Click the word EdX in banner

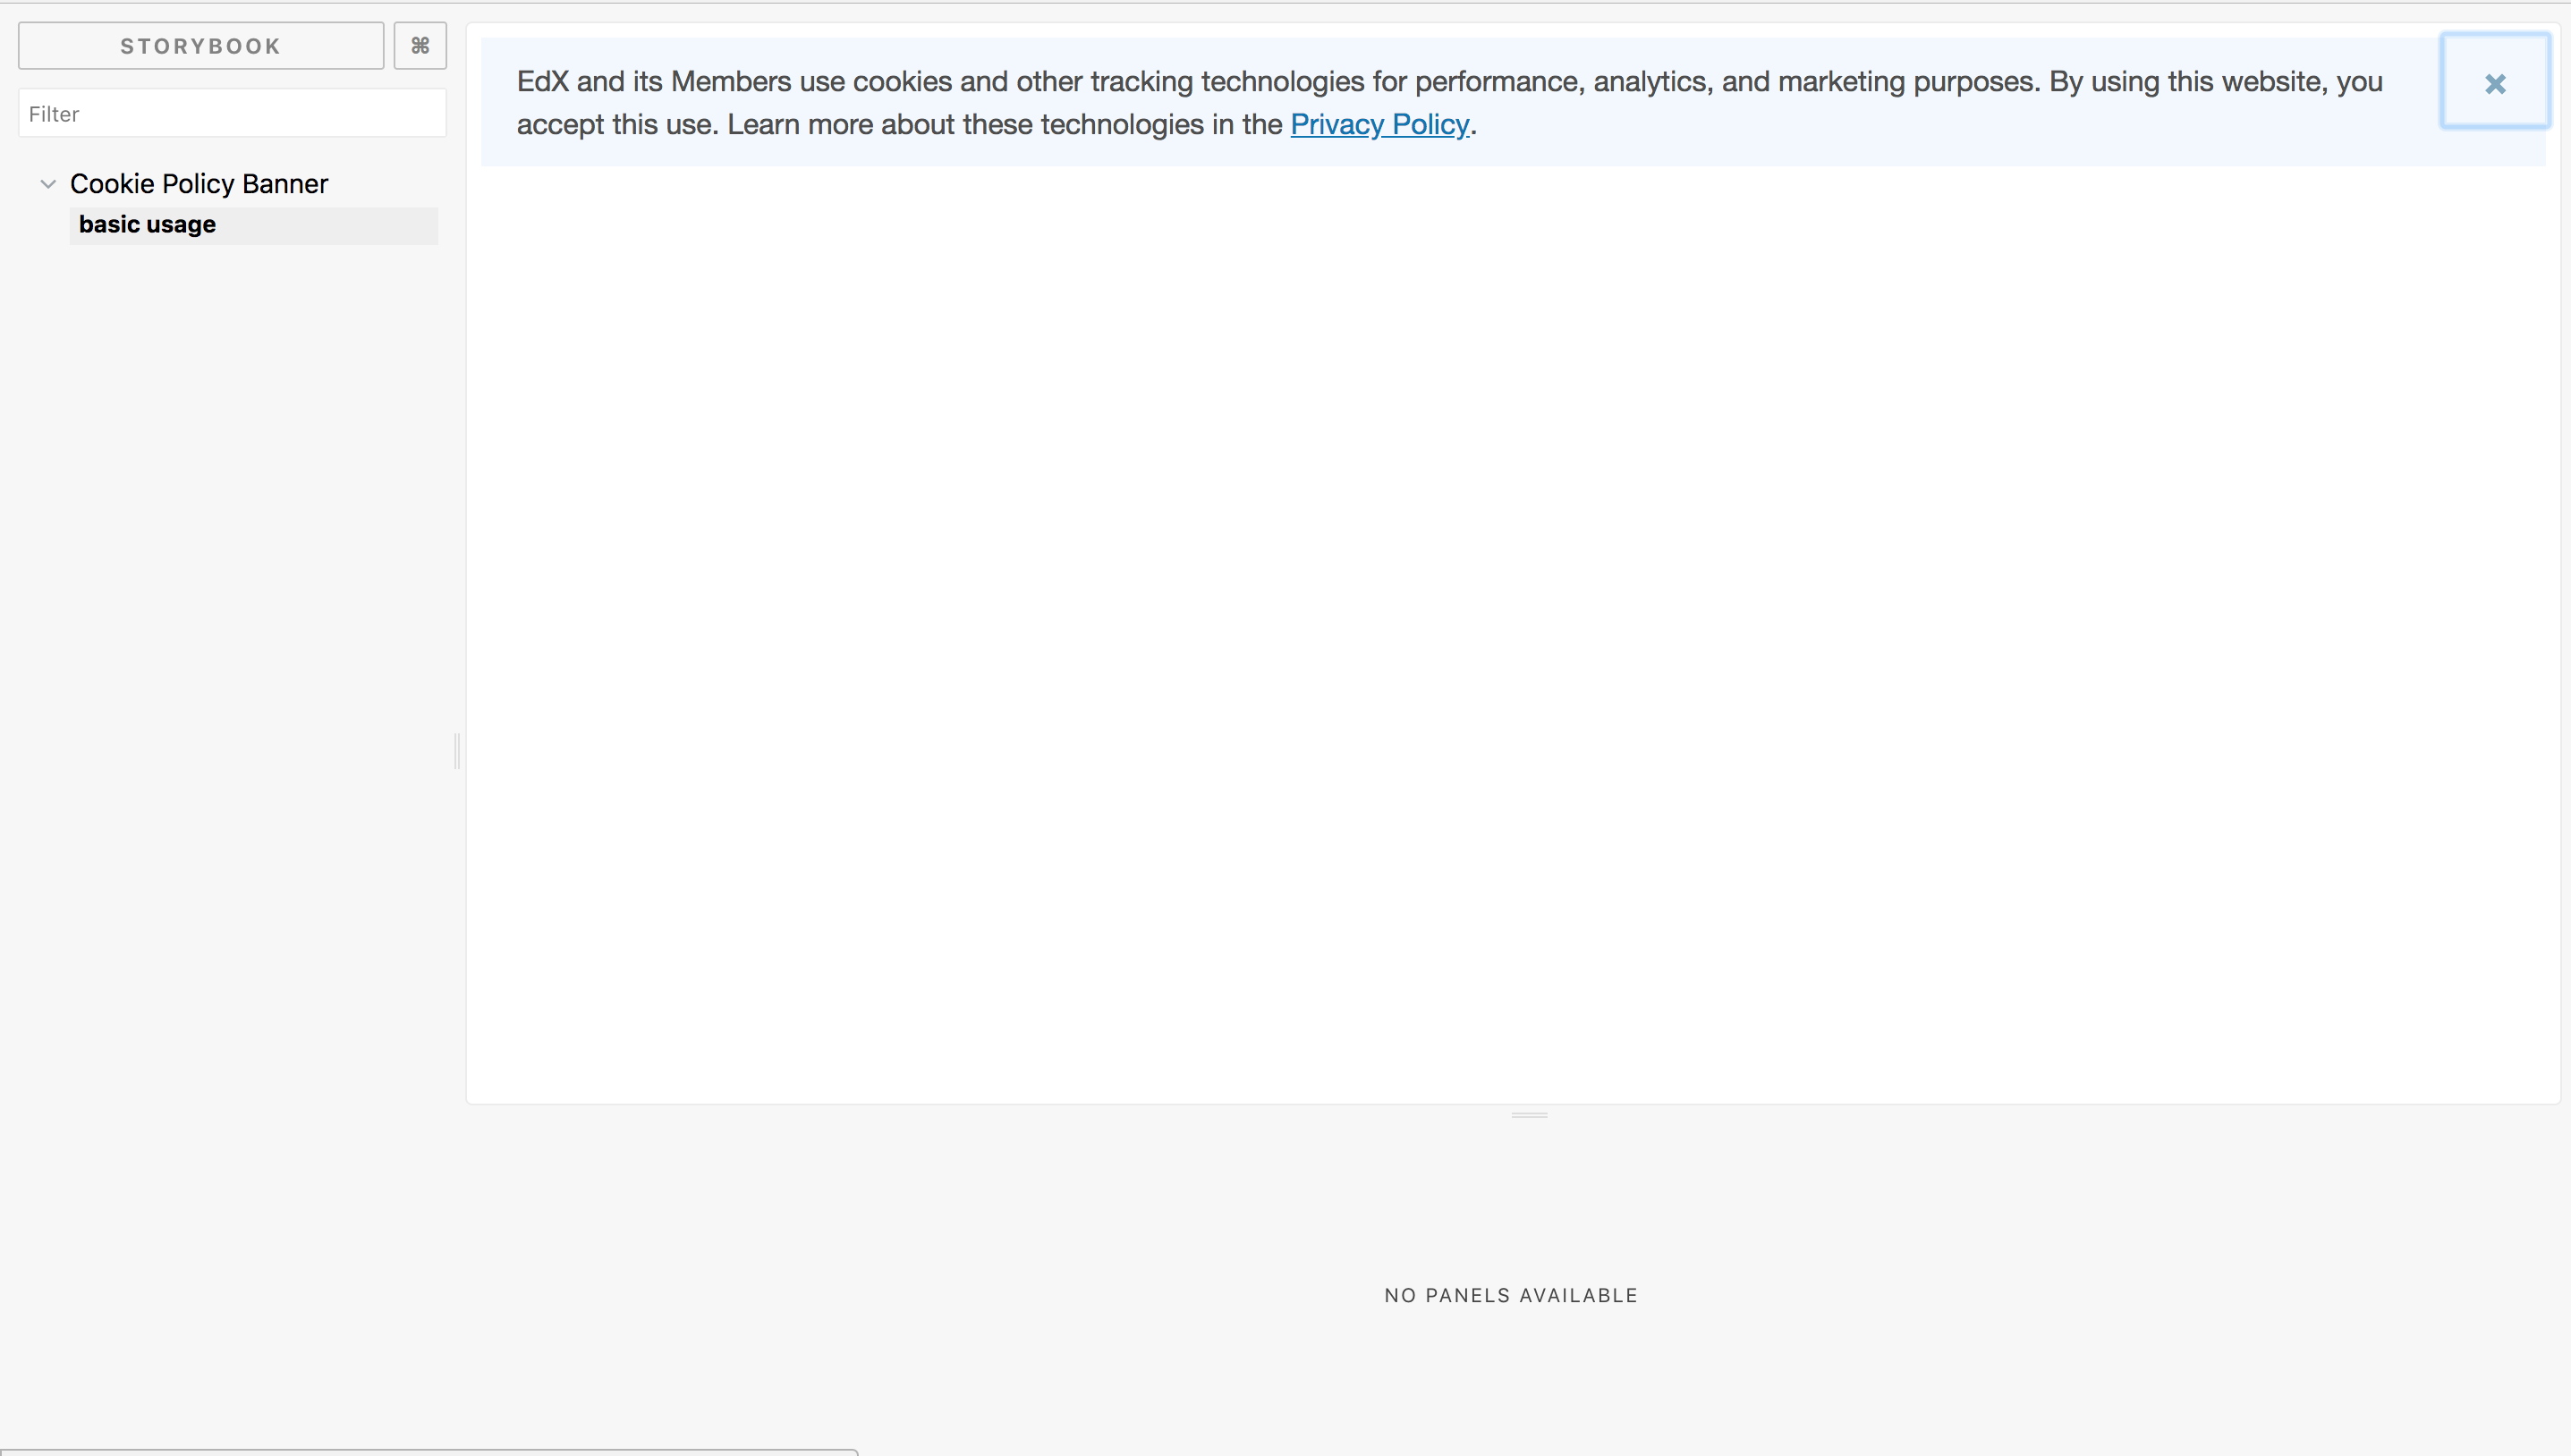(542, 82)
